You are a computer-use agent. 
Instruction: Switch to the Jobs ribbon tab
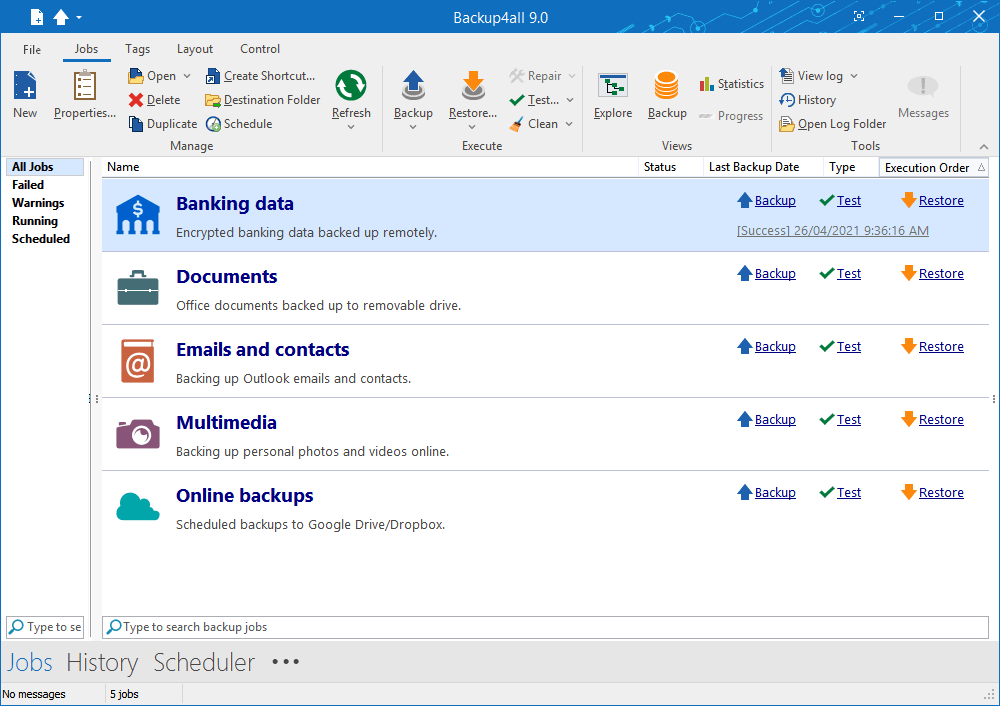[x=86, y=49]
